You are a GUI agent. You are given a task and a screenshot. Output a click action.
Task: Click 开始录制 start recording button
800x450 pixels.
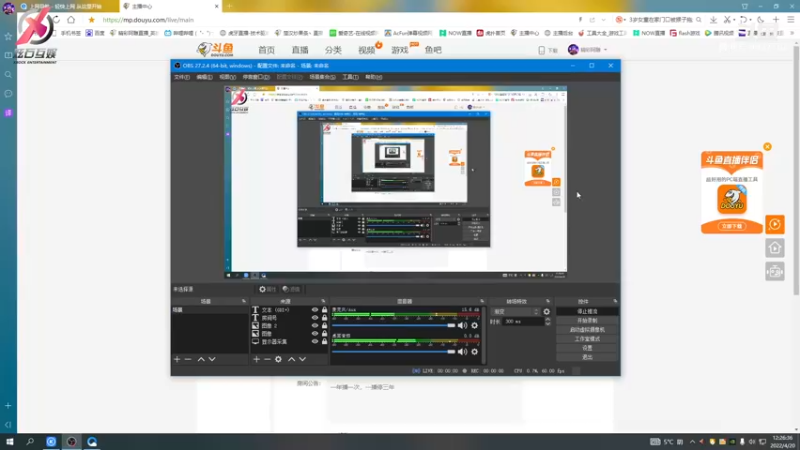pyautogui.click(x=587, y=320)
